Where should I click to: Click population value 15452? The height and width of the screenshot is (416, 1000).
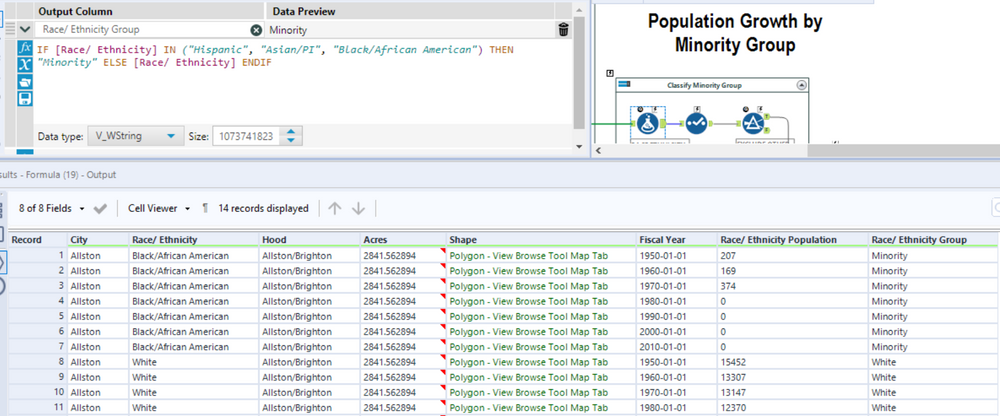click(x=733, y=362)
